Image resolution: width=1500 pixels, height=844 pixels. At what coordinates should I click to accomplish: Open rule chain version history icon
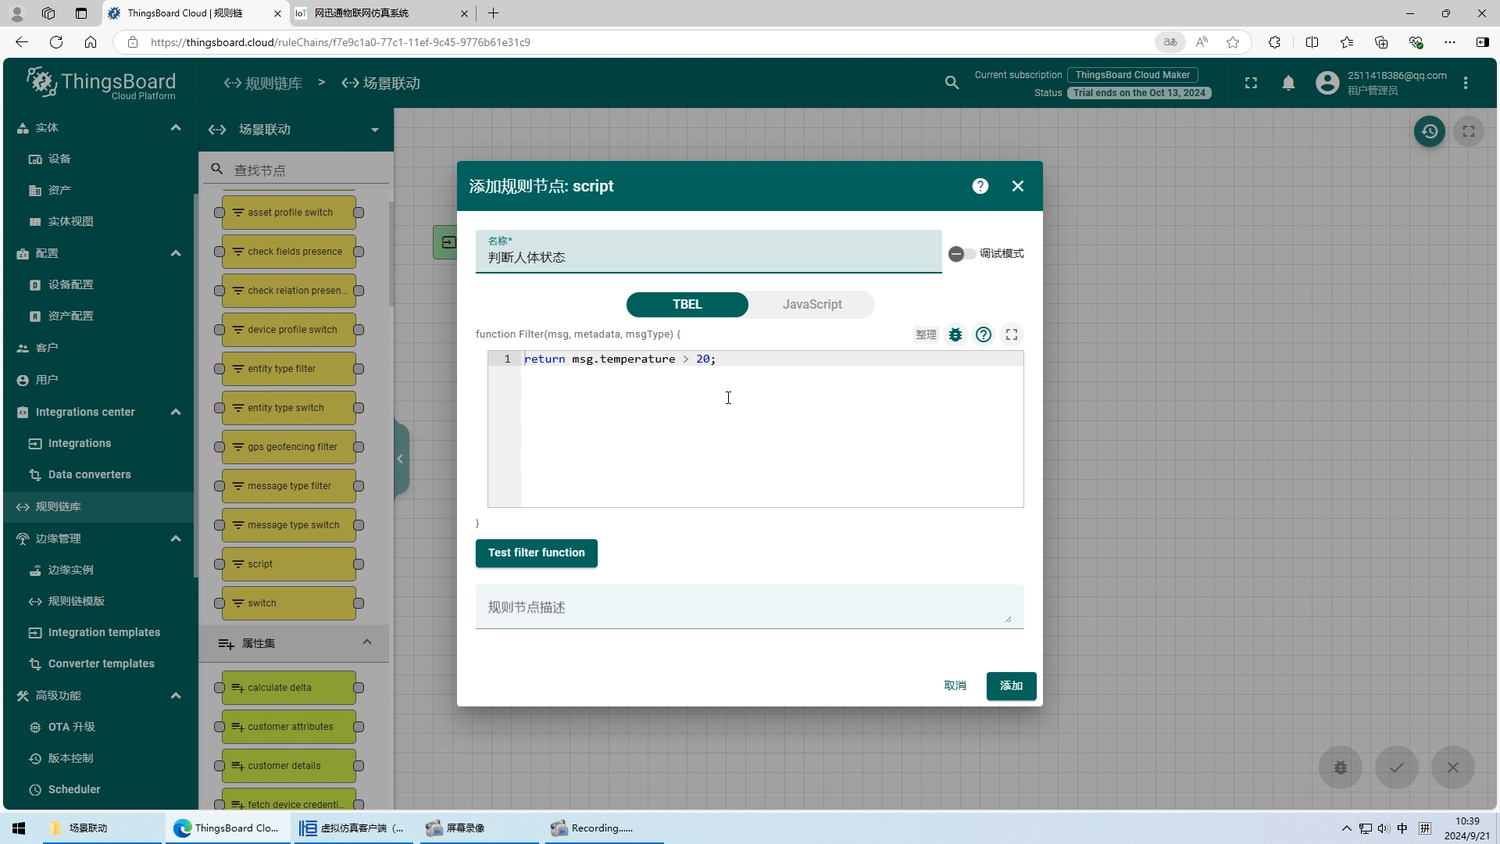1429,131
